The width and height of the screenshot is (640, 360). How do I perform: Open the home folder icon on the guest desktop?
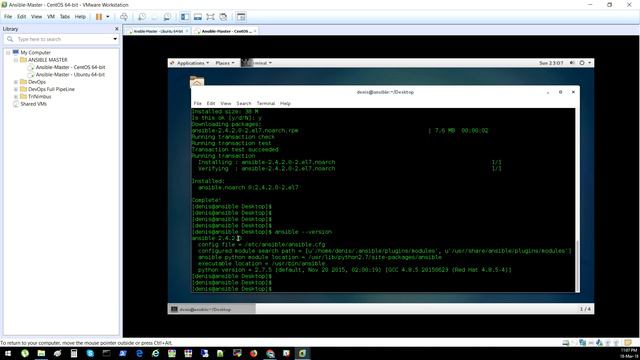point(197,81)
